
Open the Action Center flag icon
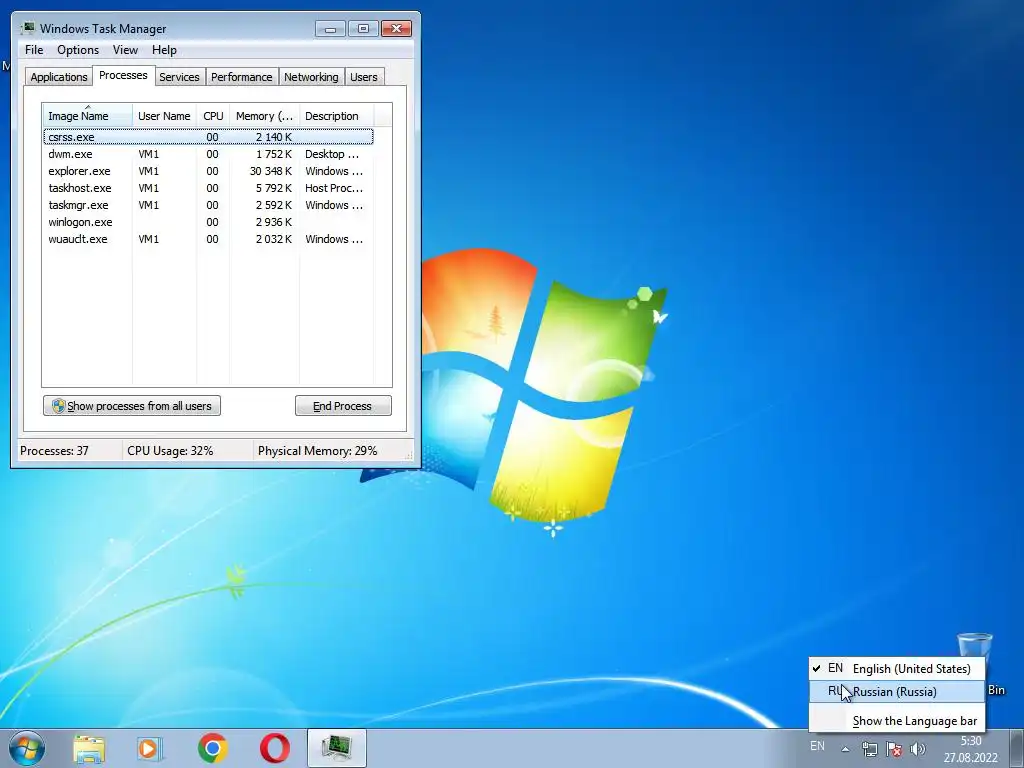coord(893,749)
